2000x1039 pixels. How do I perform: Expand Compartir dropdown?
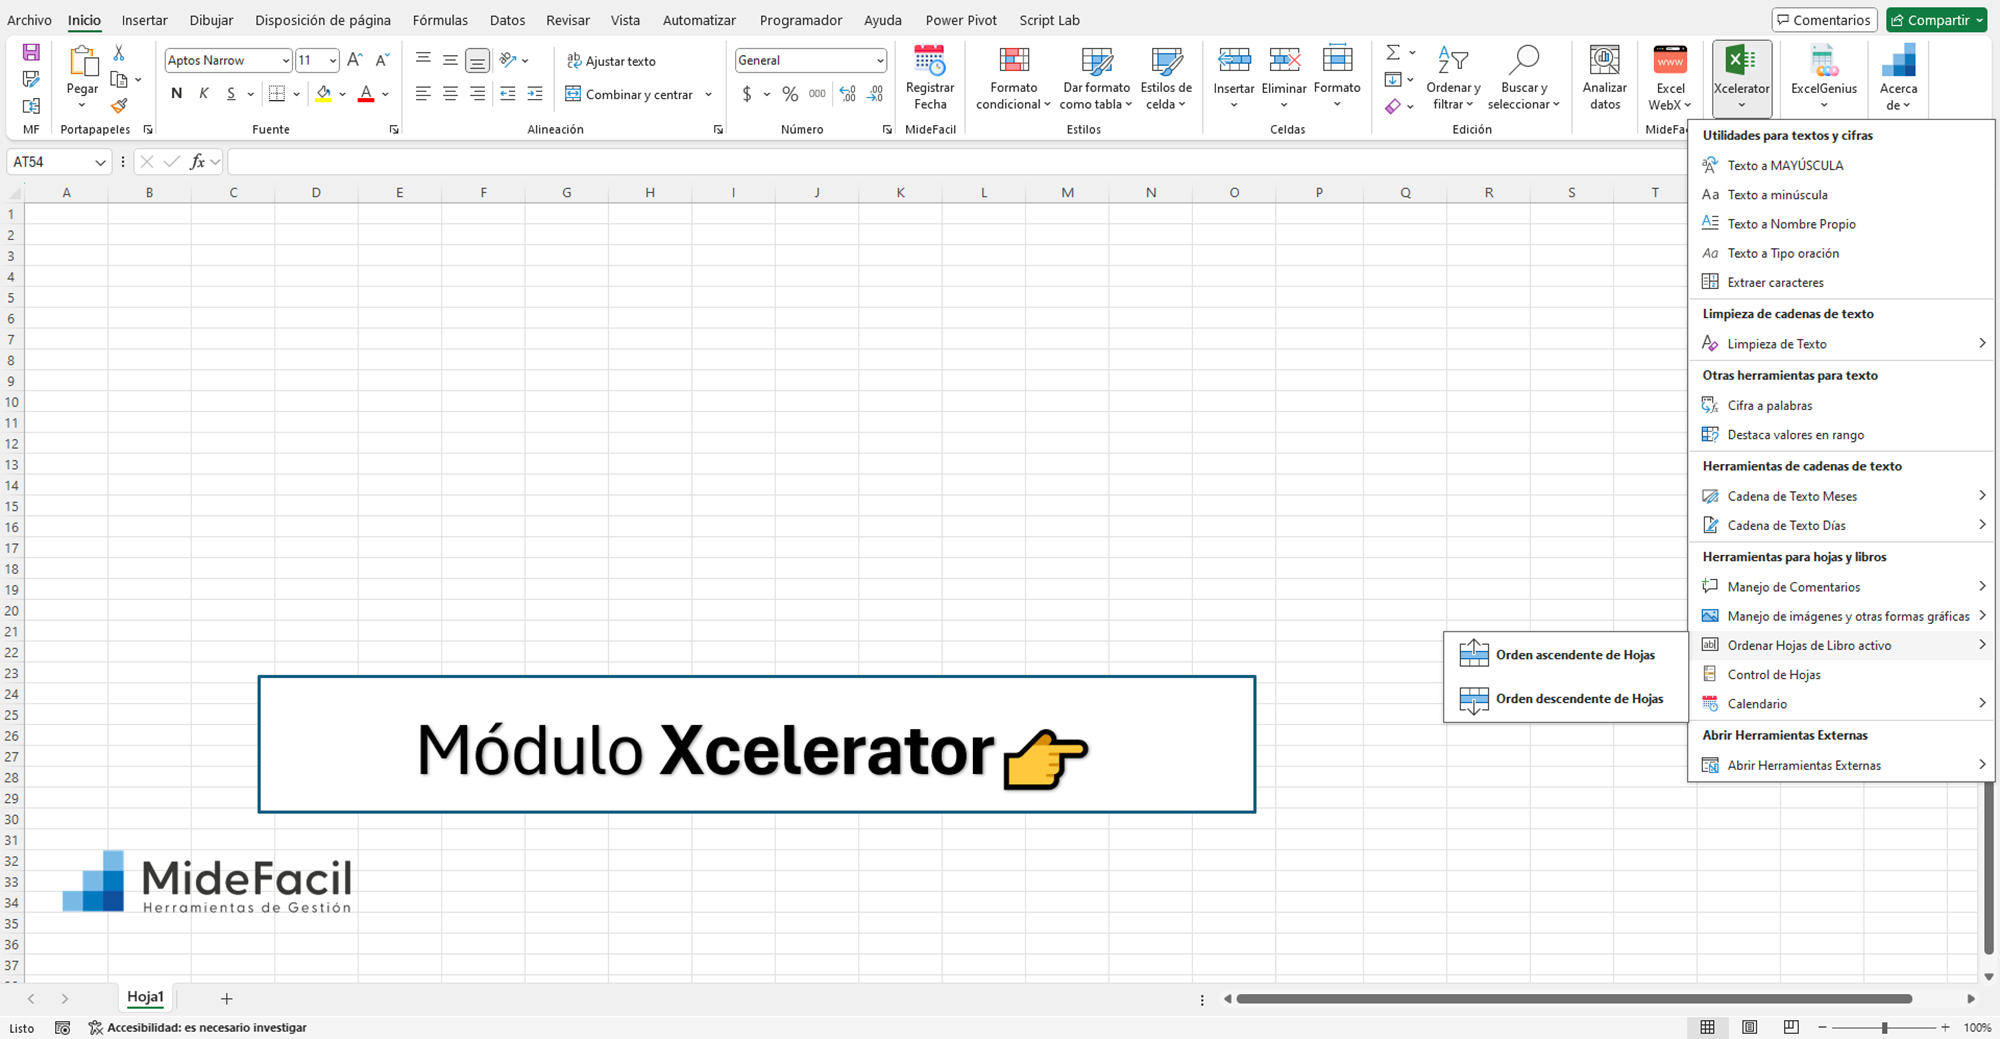[x=1978, y=20]
